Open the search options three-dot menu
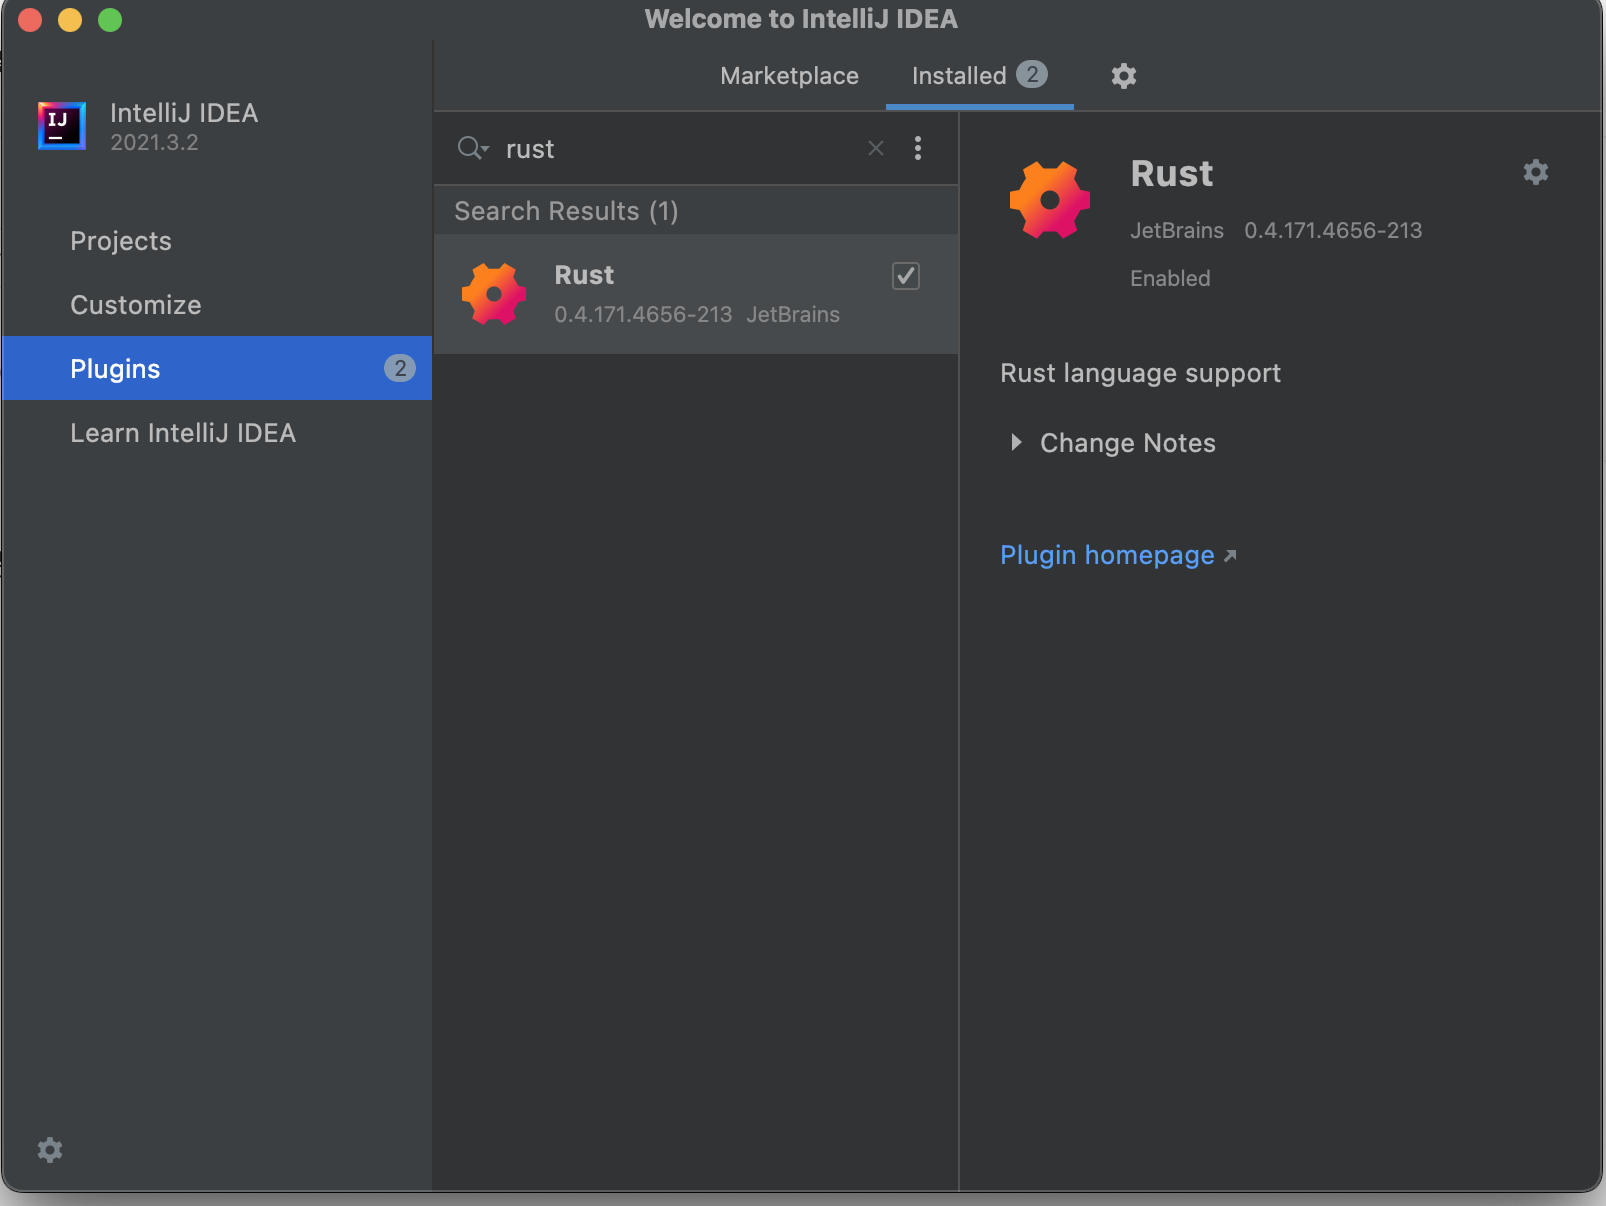This screenshot has height=1206, width=1606. coord(918,148)
